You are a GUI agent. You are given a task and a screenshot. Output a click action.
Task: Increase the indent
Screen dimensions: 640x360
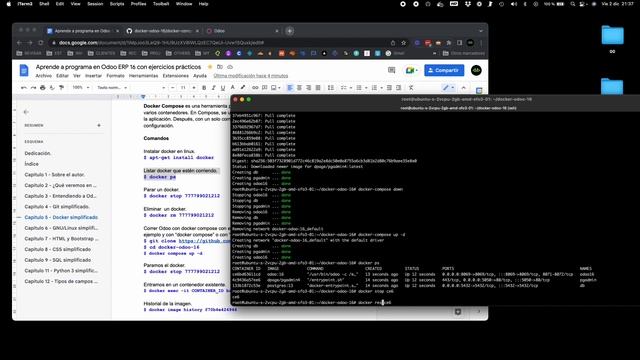[x=398, y=88]
